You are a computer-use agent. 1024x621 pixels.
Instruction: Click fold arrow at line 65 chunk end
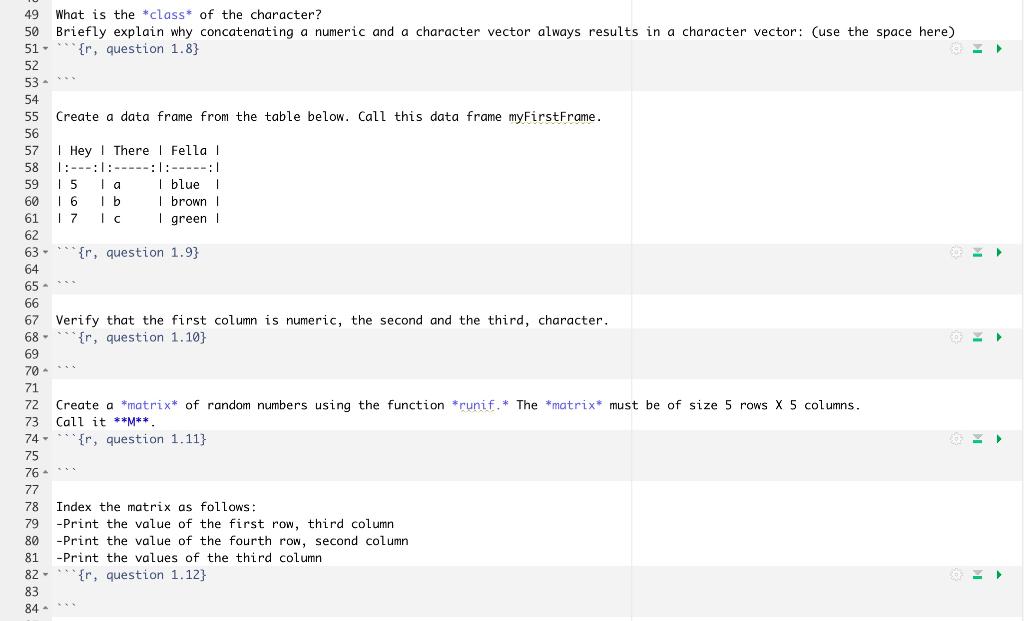coord(45,287)
